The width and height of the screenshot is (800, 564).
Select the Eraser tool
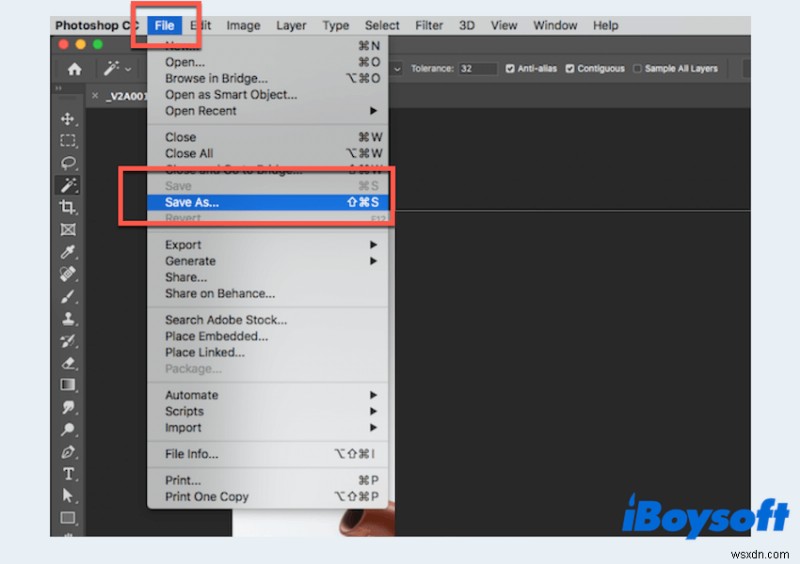67,363
